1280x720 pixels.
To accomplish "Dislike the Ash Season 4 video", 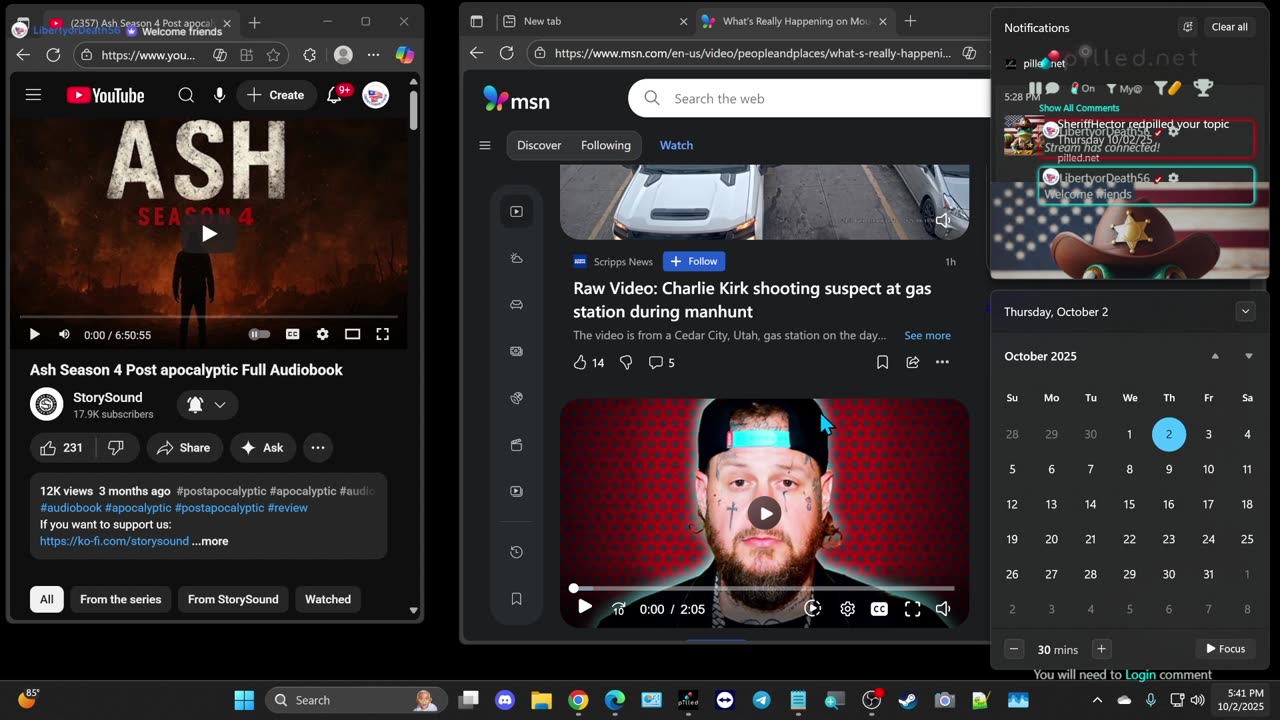I will (115, 448).
